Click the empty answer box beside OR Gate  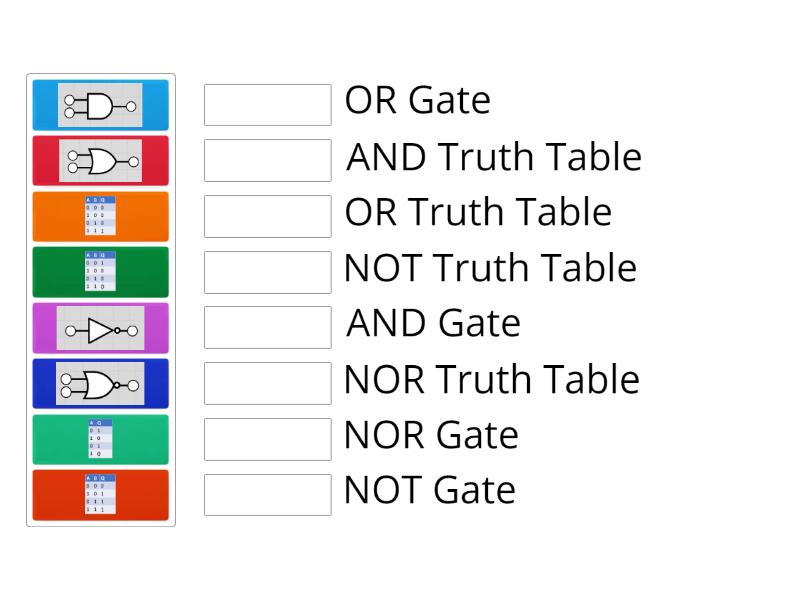click(x=267, y=105)
